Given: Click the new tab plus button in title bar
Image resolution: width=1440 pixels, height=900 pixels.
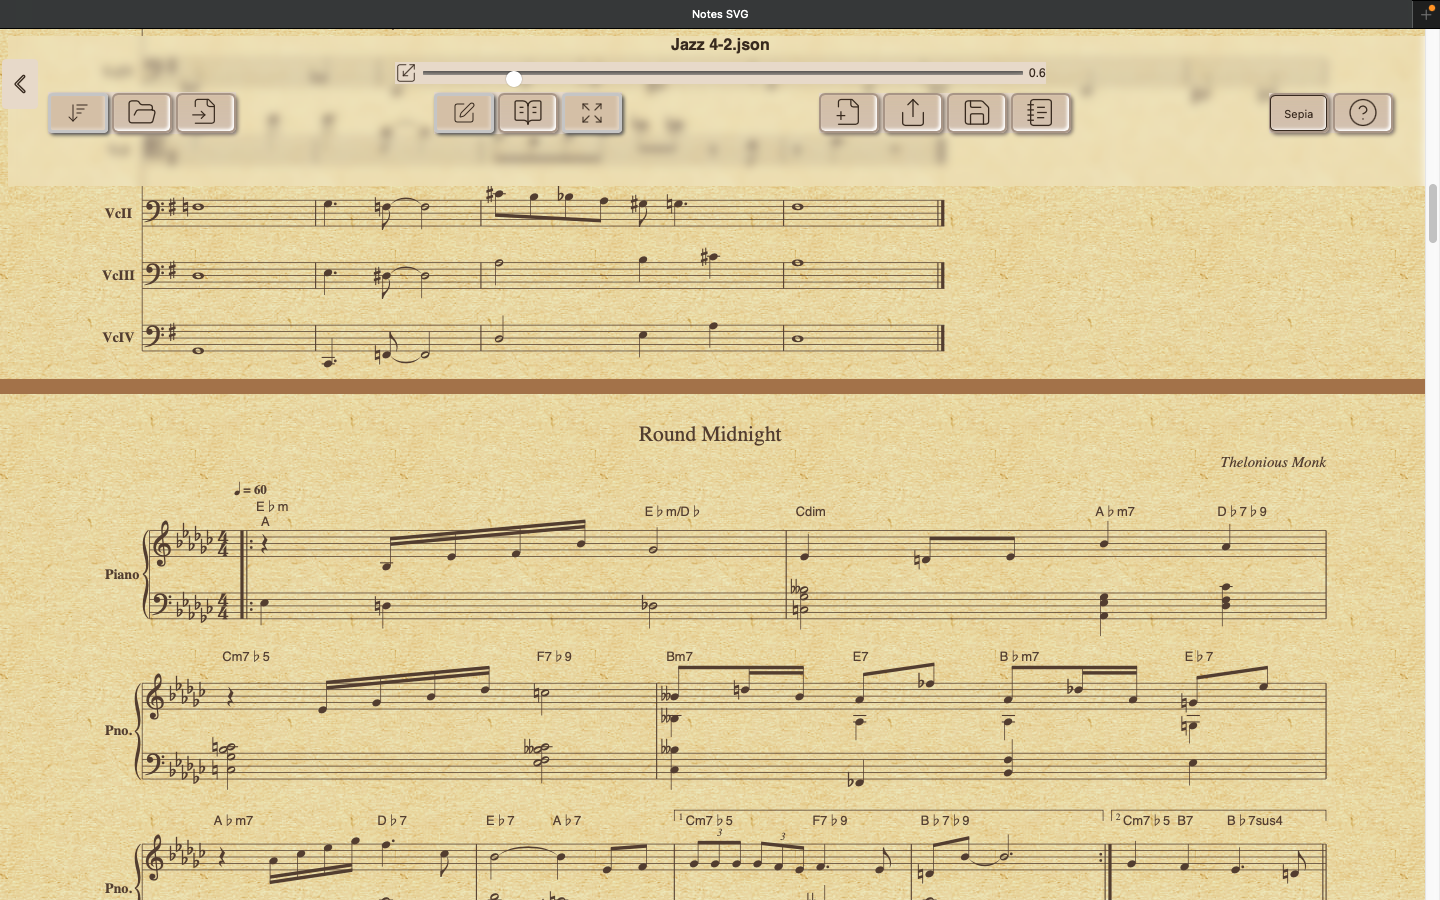Looking at the screenshot, I should click(x=1425, y=14).
